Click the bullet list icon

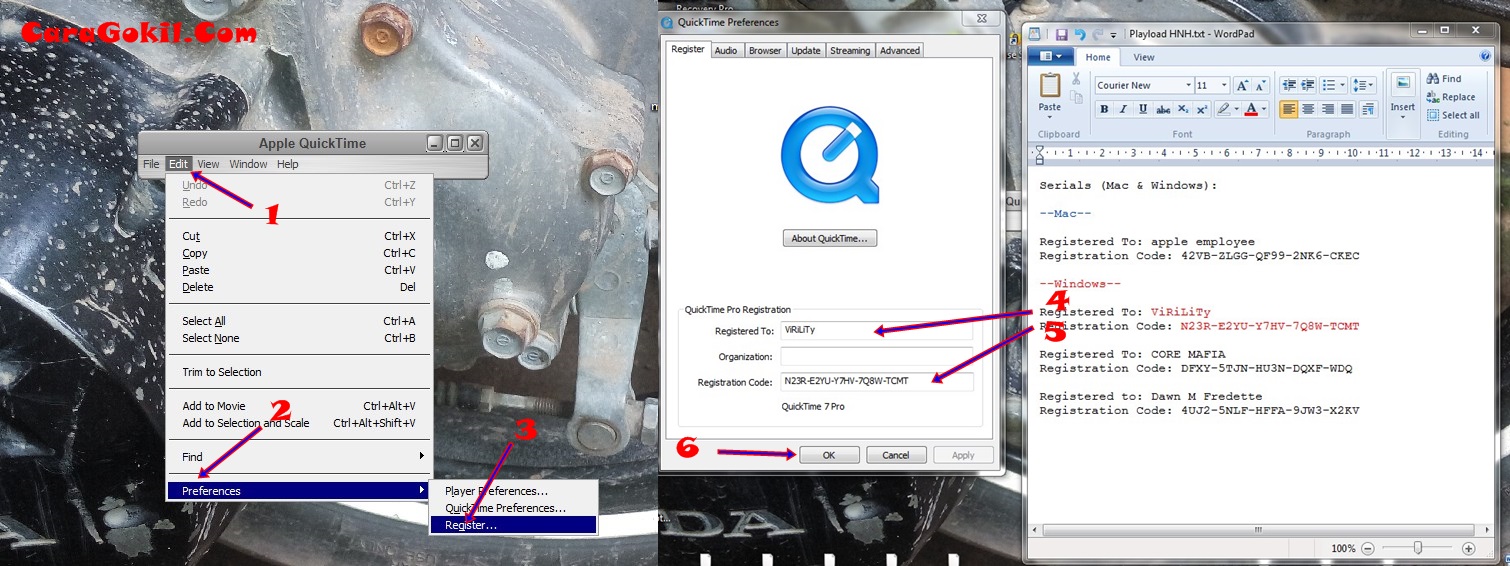[x=1327, y=85]
